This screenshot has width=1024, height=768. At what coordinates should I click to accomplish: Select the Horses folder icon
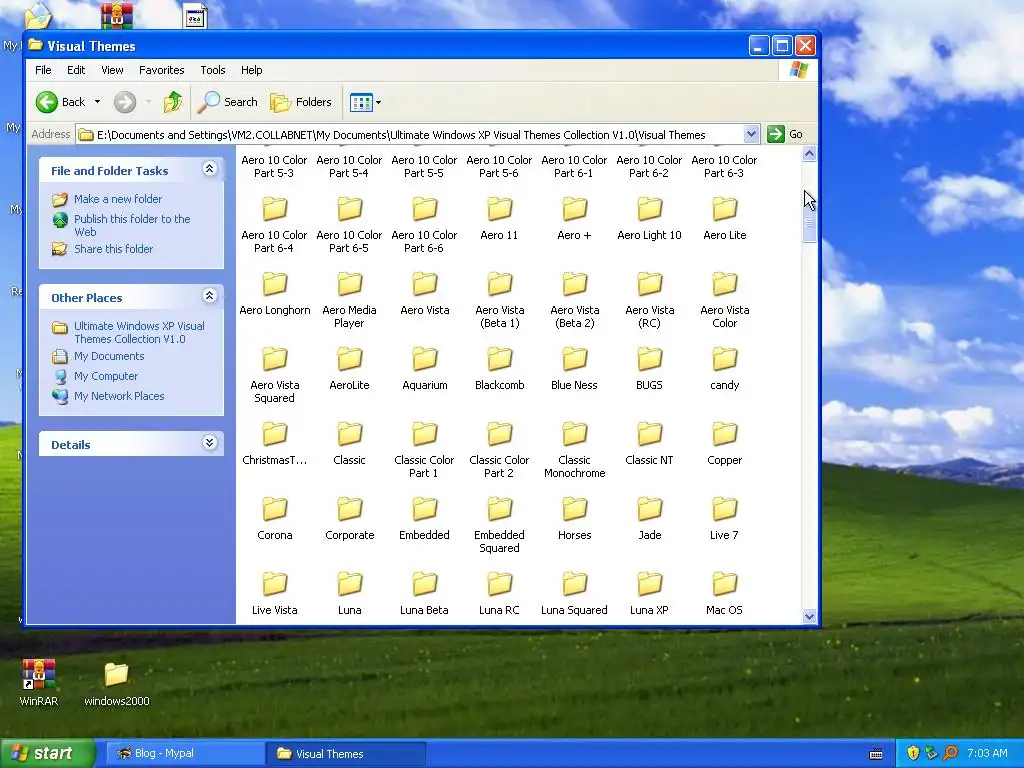pyautogui.click(x=575, y=509)
